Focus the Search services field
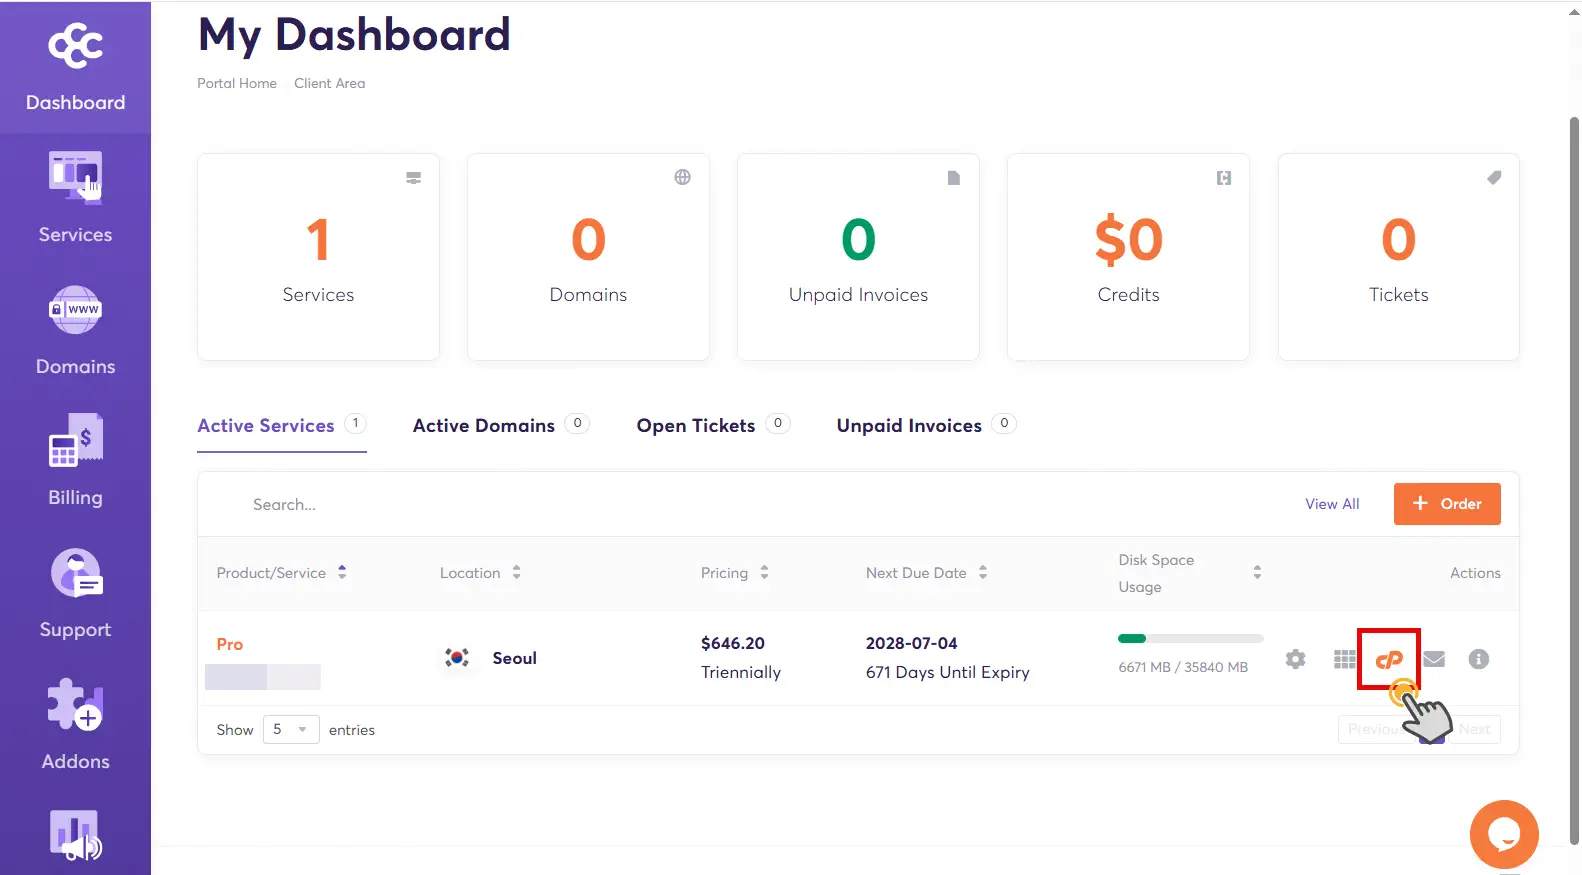1582x875 pixels. pos(700,505)
